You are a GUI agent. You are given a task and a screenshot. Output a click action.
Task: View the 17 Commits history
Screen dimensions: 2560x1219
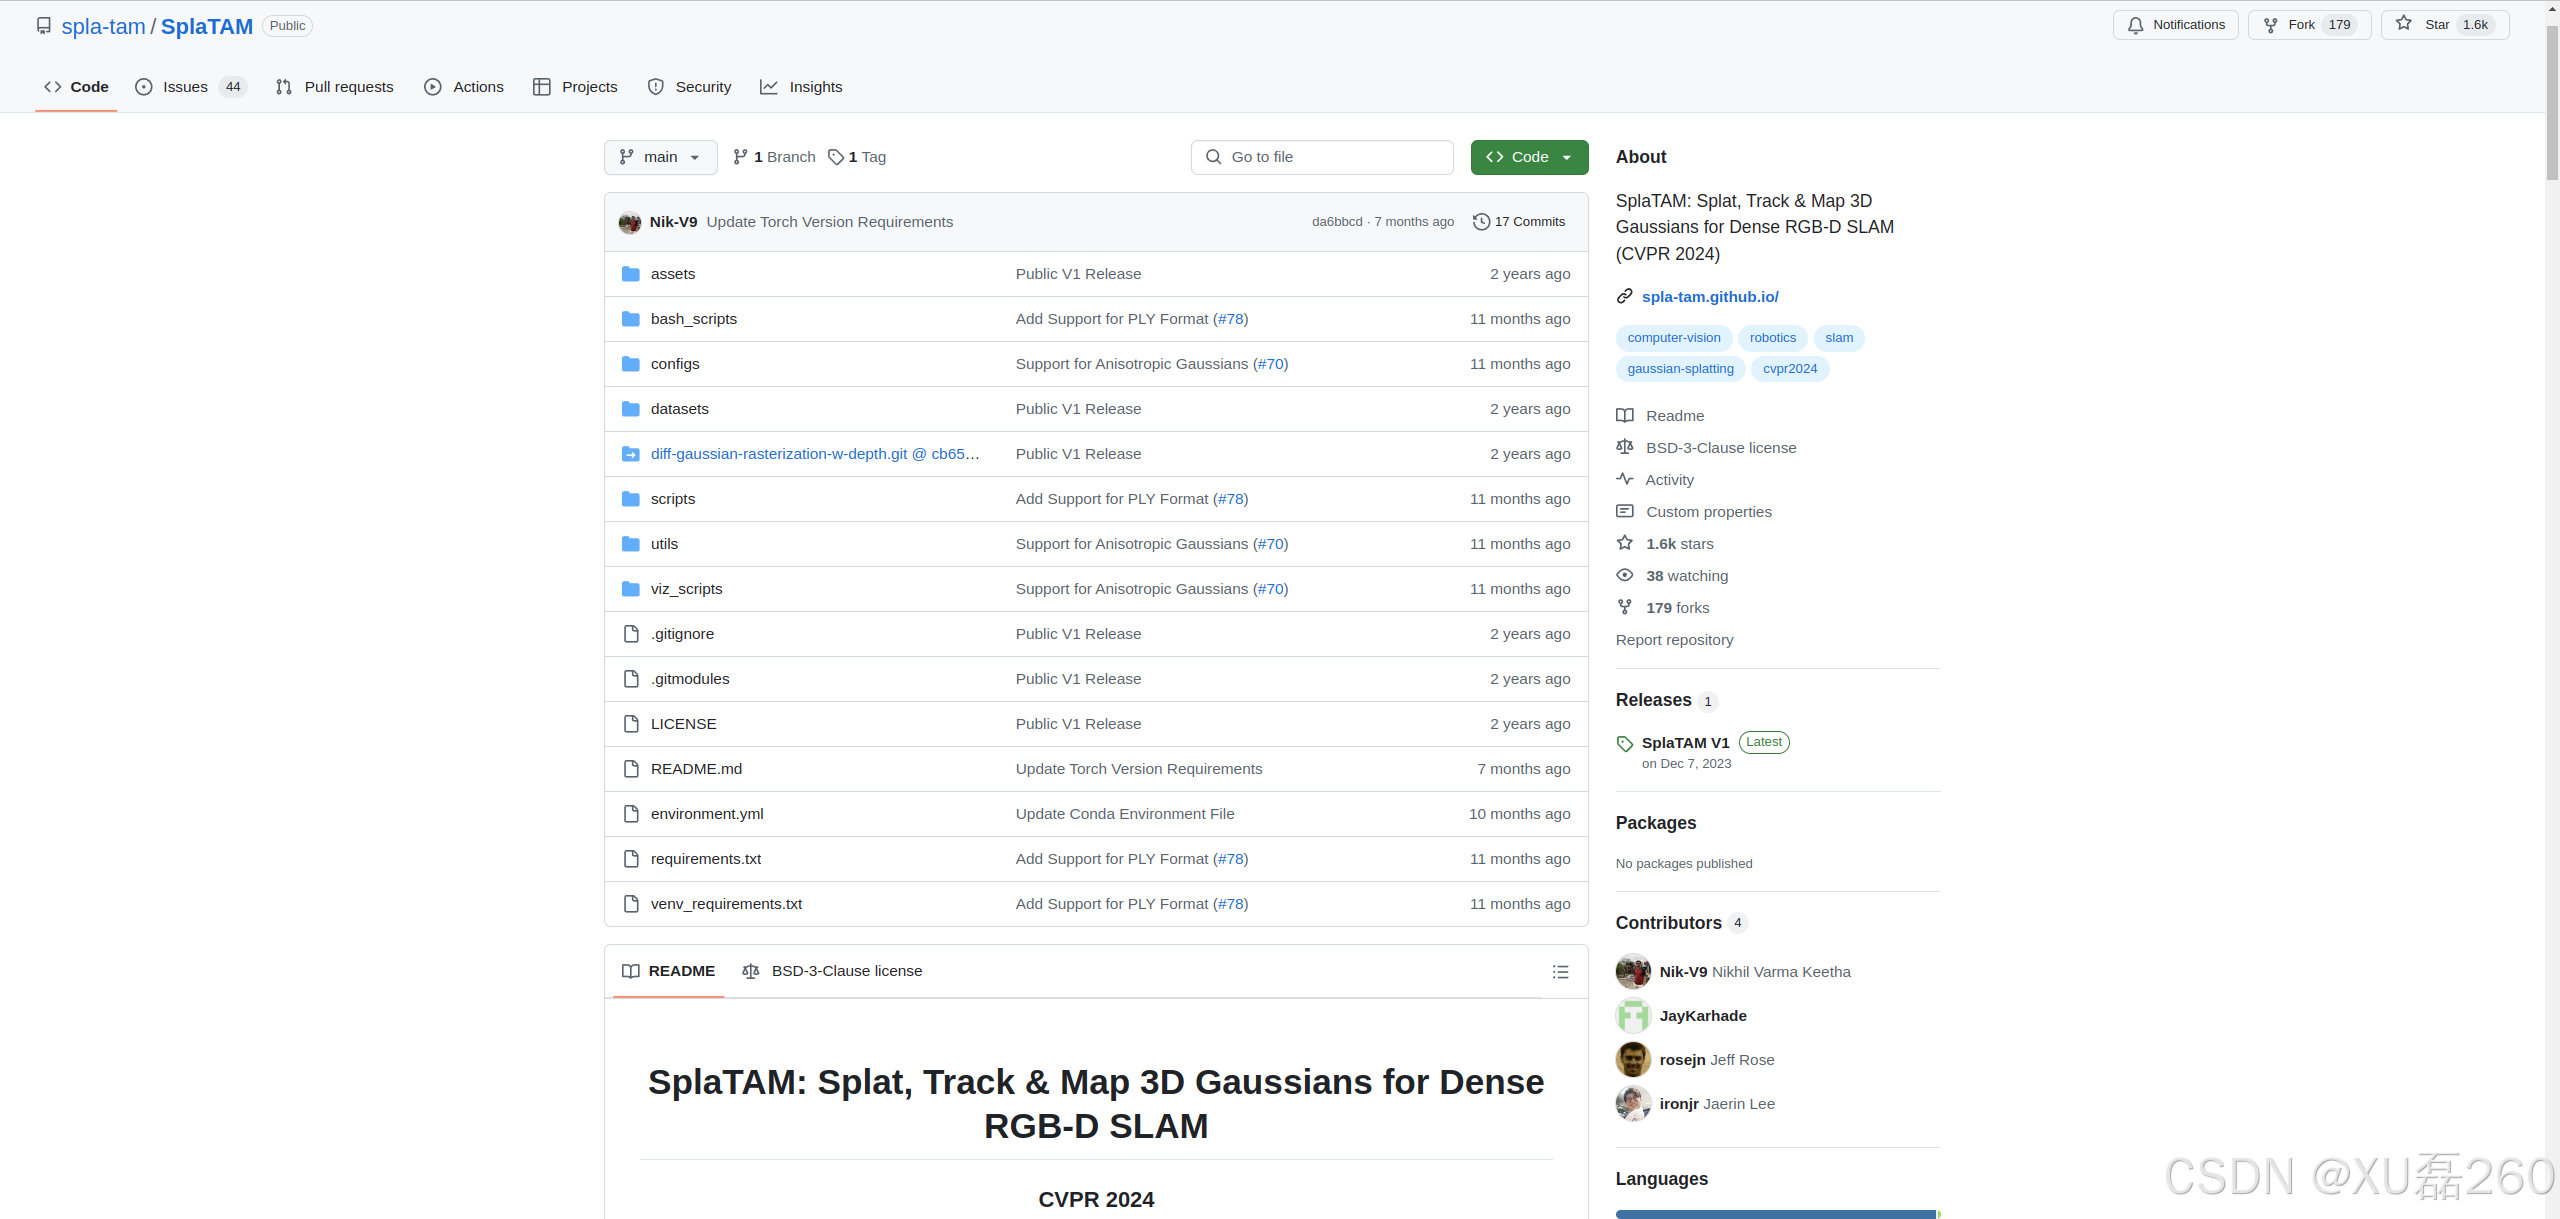coord(1519,221)
